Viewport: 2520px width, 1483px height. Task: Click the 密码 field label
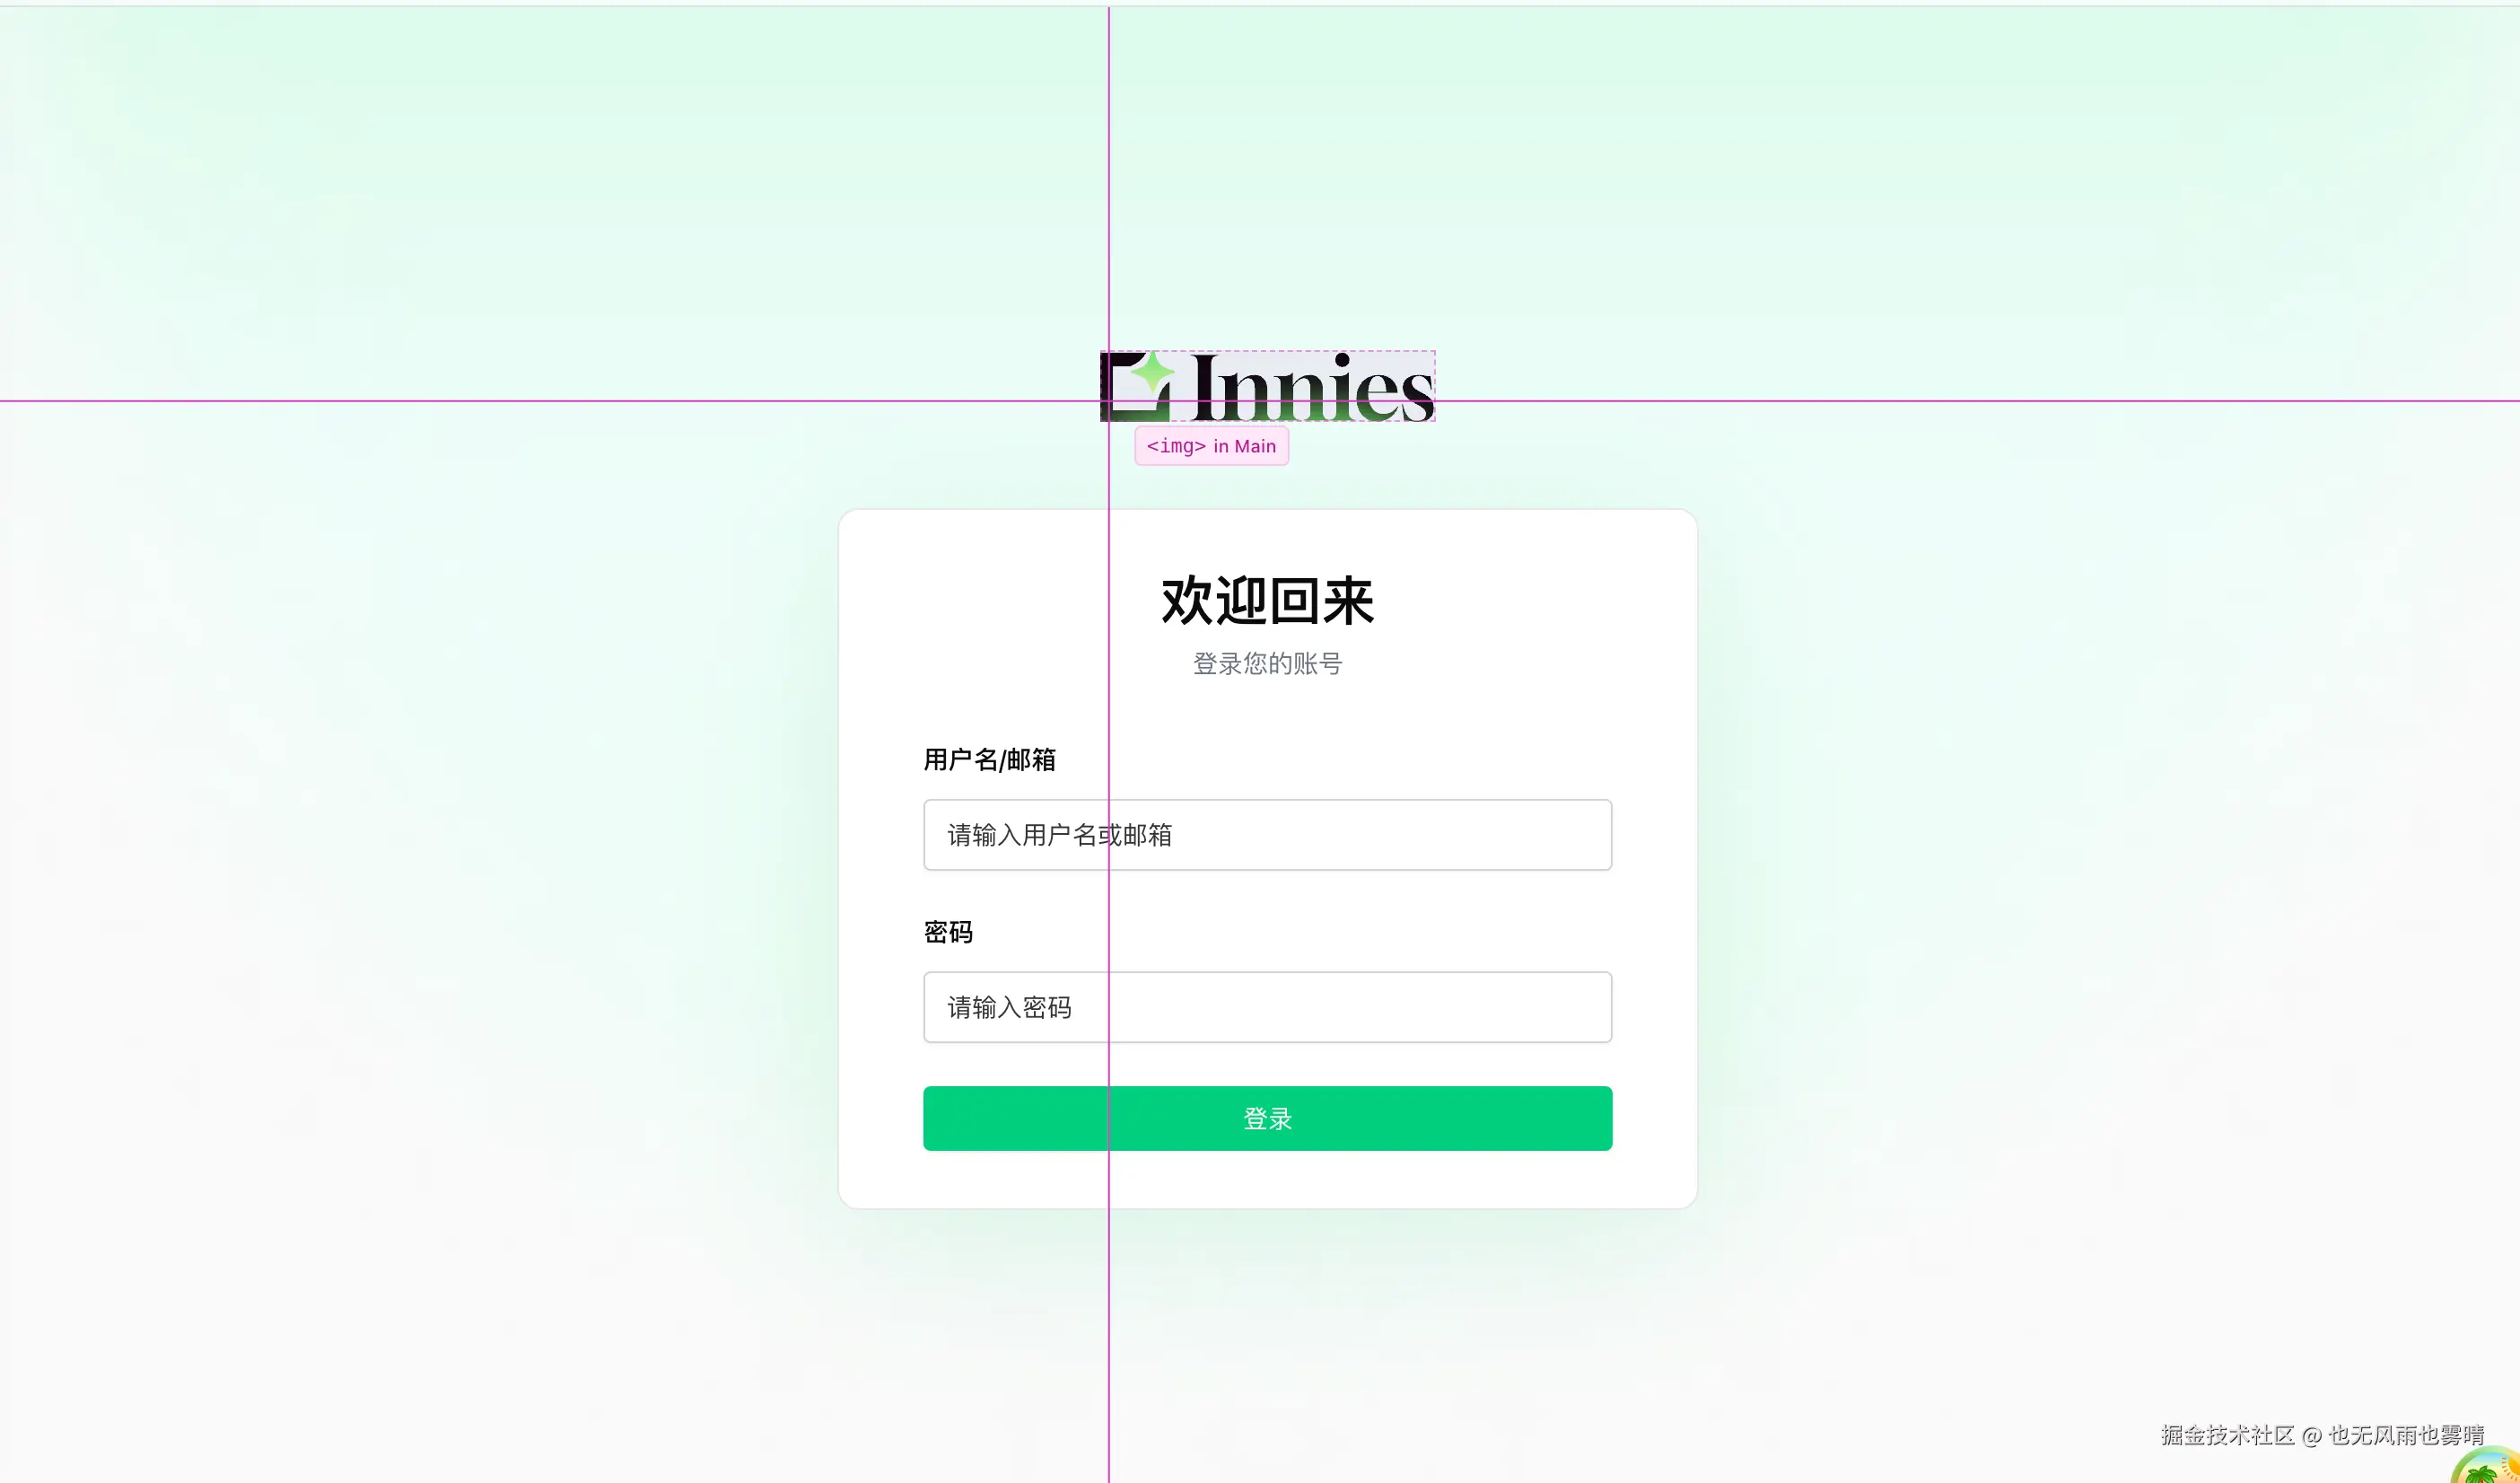(948, 932)
